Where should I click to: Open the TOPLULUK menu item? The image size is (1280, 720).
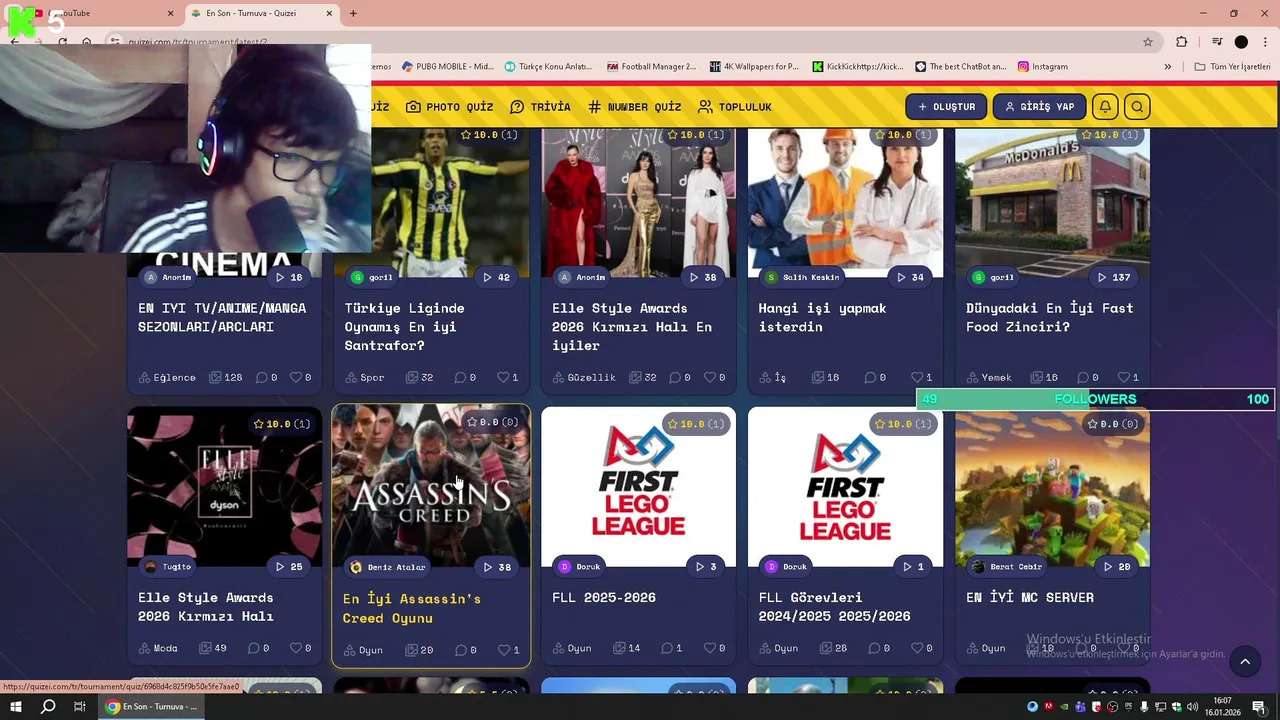[735, 107]
